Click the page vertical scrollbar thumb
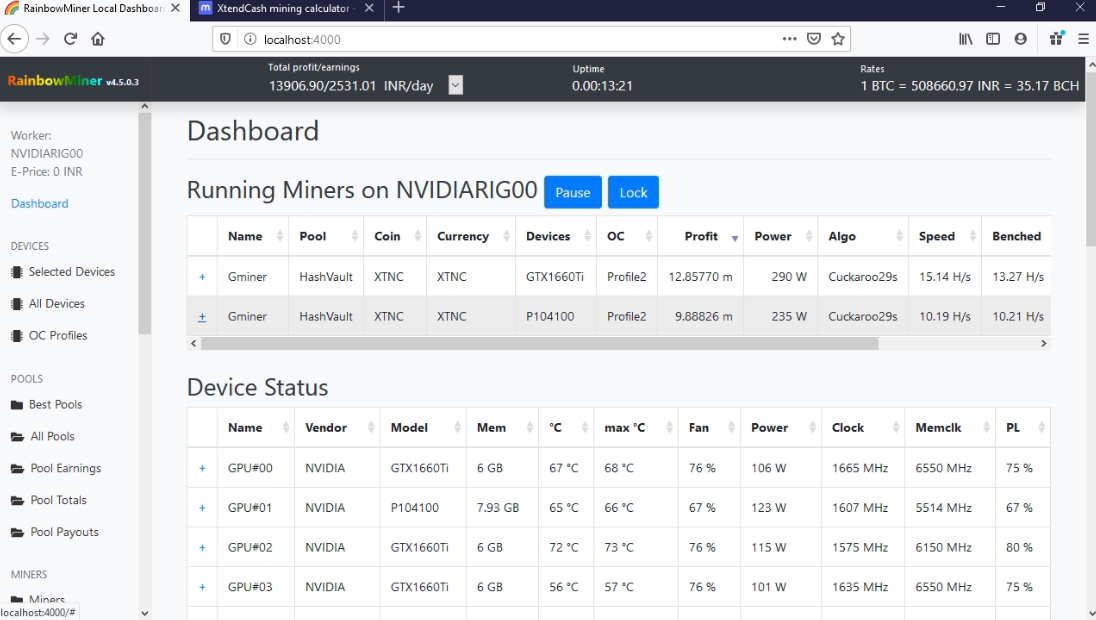The image size is (1096, 620). tap(1090, 158)
